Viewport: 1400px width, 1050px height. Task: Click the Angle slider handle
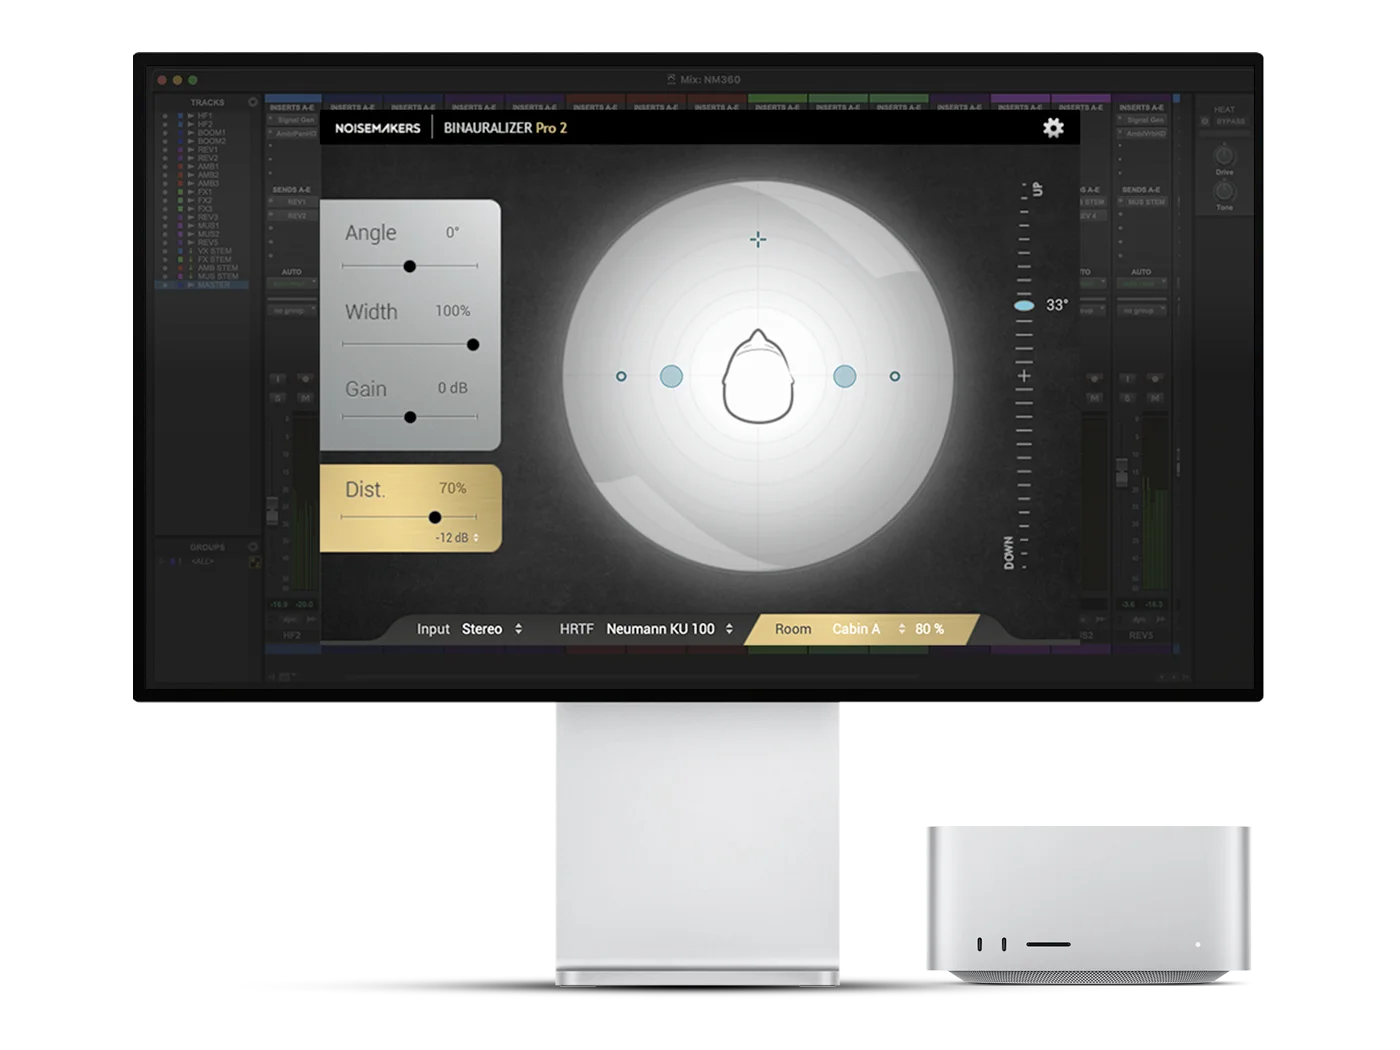coord(410,266)
